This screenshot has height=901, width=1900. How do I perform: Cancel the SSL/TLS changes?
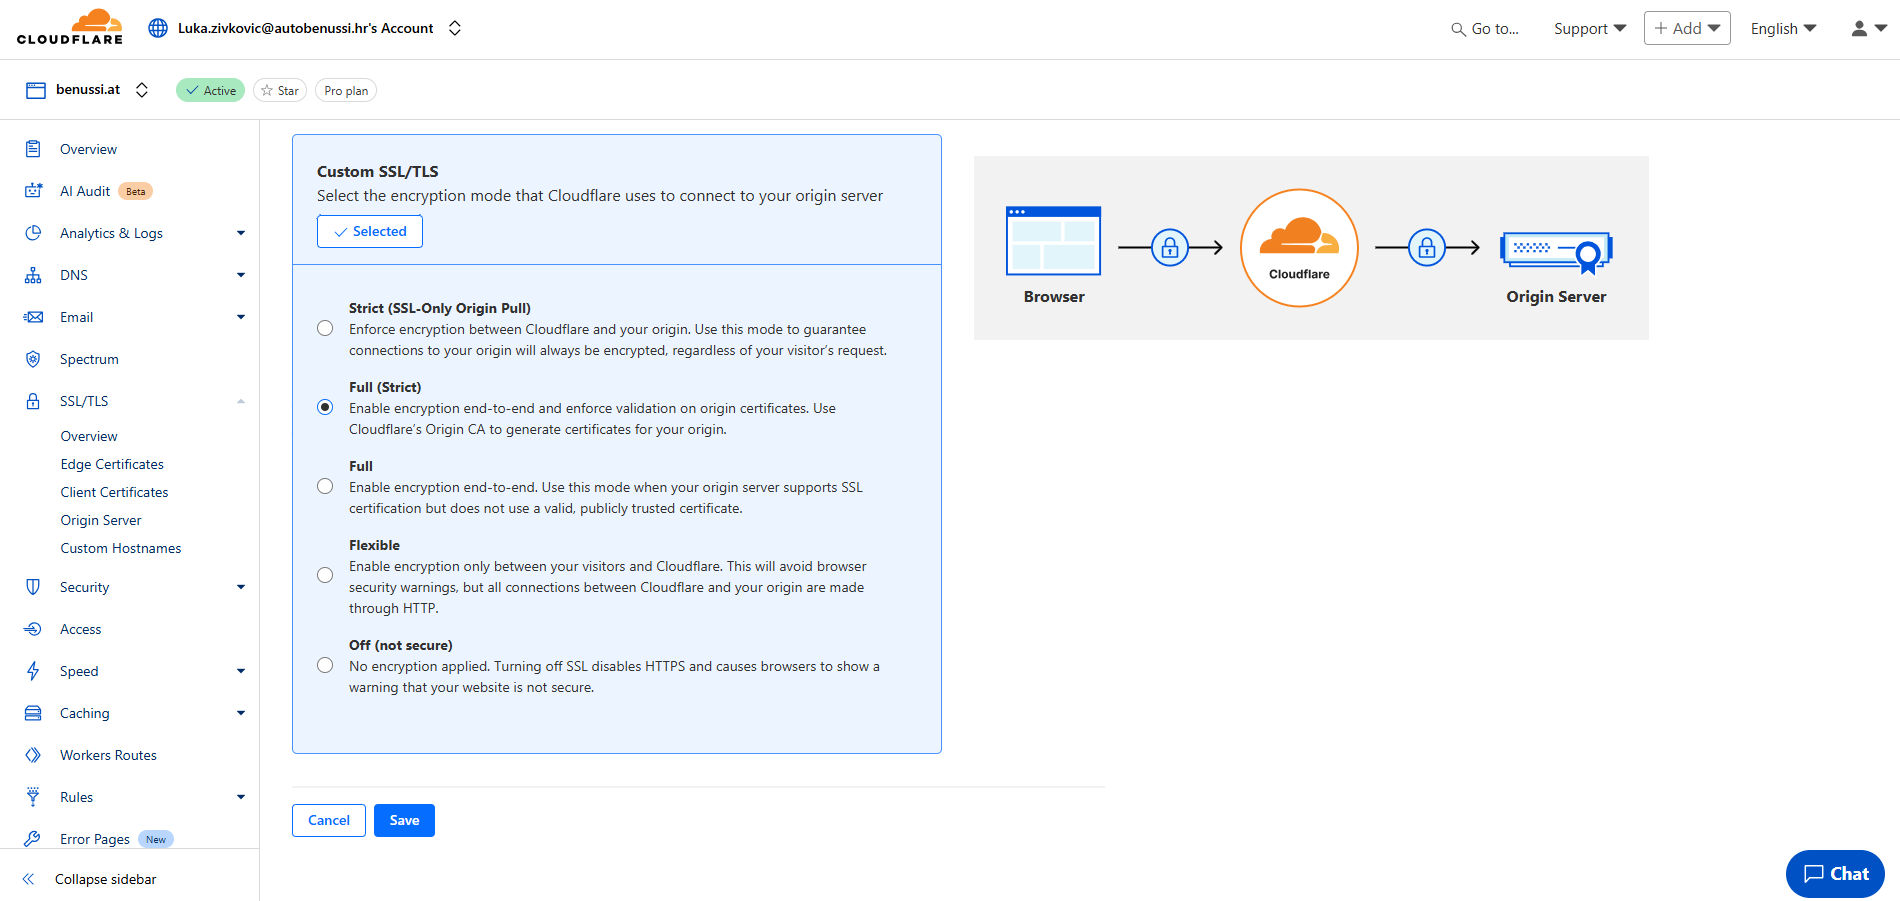point(329,820)
